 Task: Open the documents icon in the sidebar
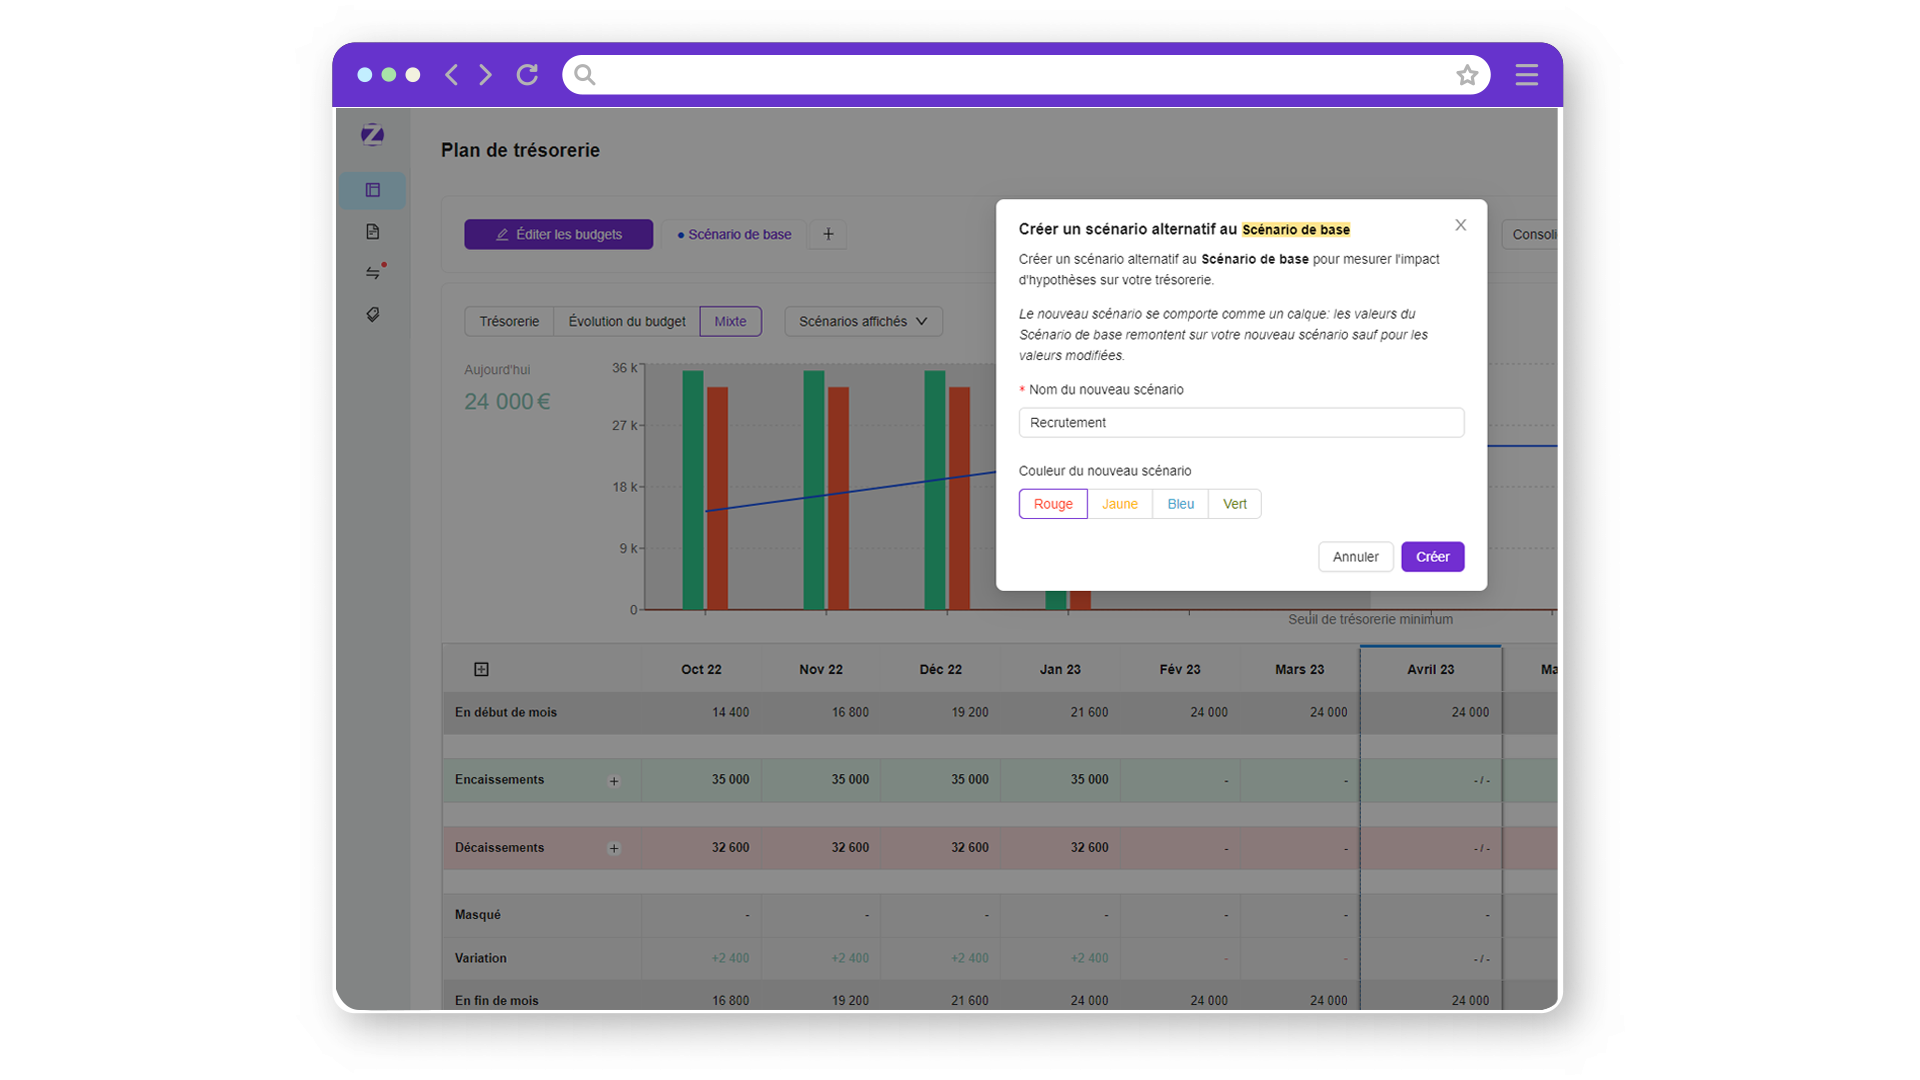[x=372, y=232]
